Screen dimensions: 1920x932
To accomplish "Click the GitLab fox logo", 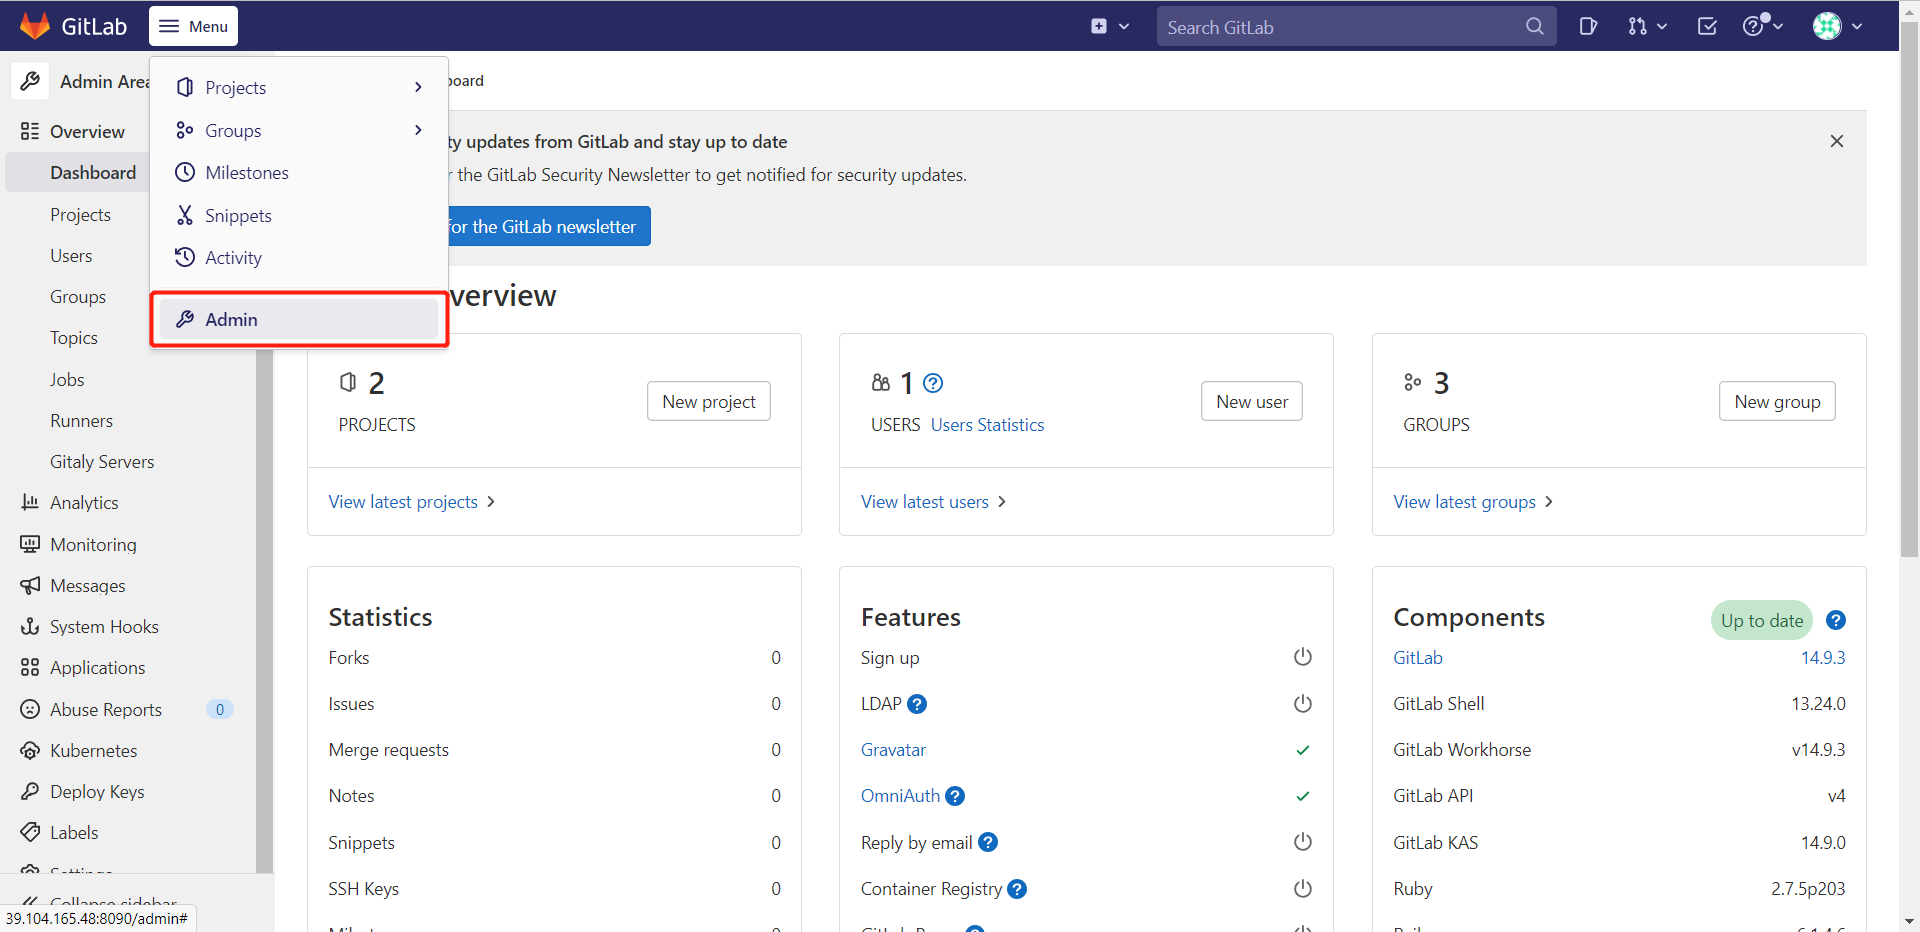I will tap(35, 26).
